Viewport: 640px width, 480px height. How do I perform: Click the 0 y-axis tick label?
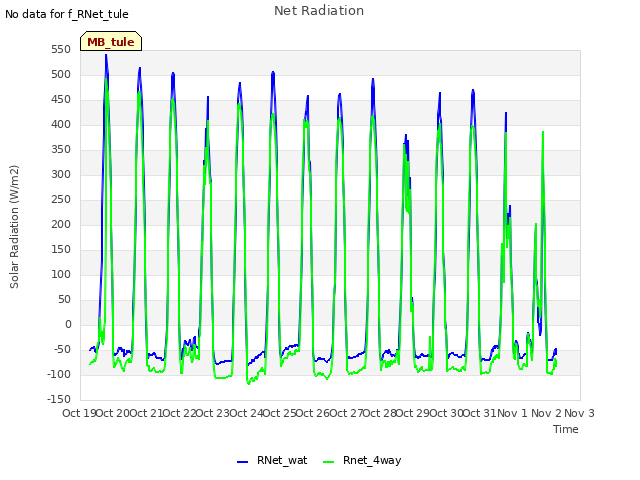68,324
